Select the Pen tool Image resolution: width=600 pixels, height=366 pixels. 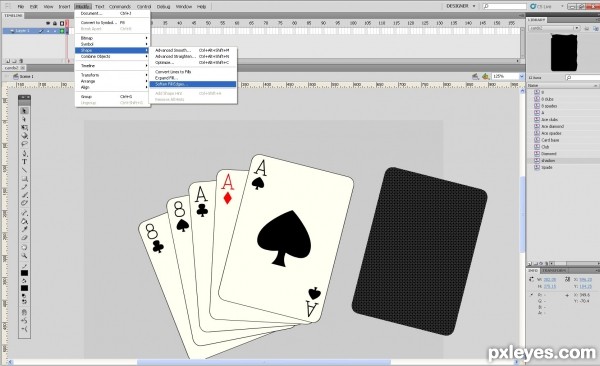(x=24, y=154)
